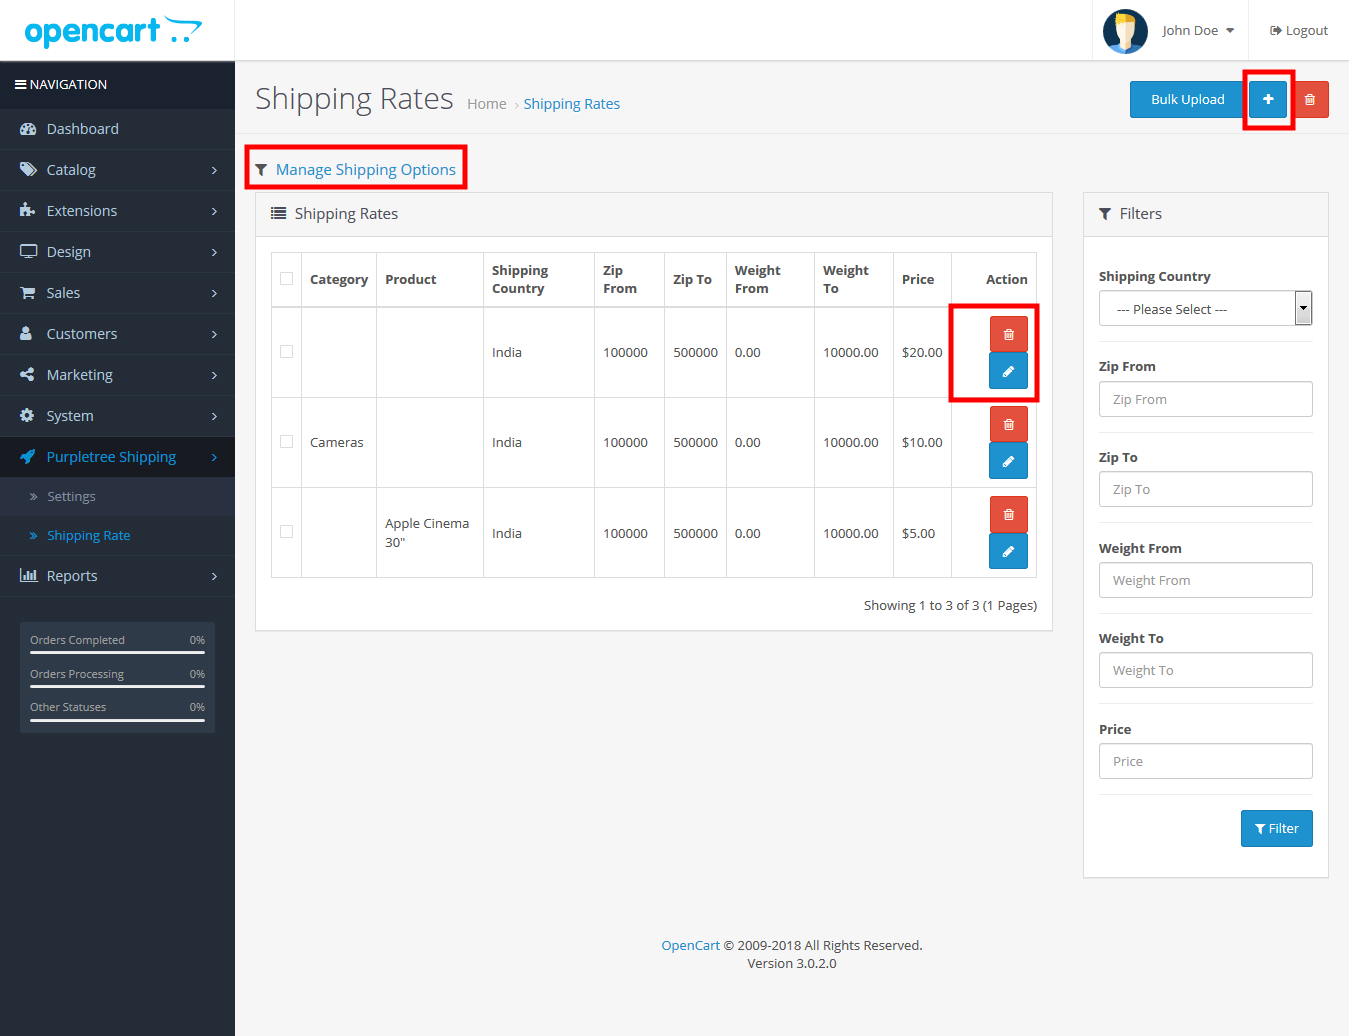The width and height of the screenshot is (1349, 1036).
Task: Check the box for the Cameras row
Action: 287,442
